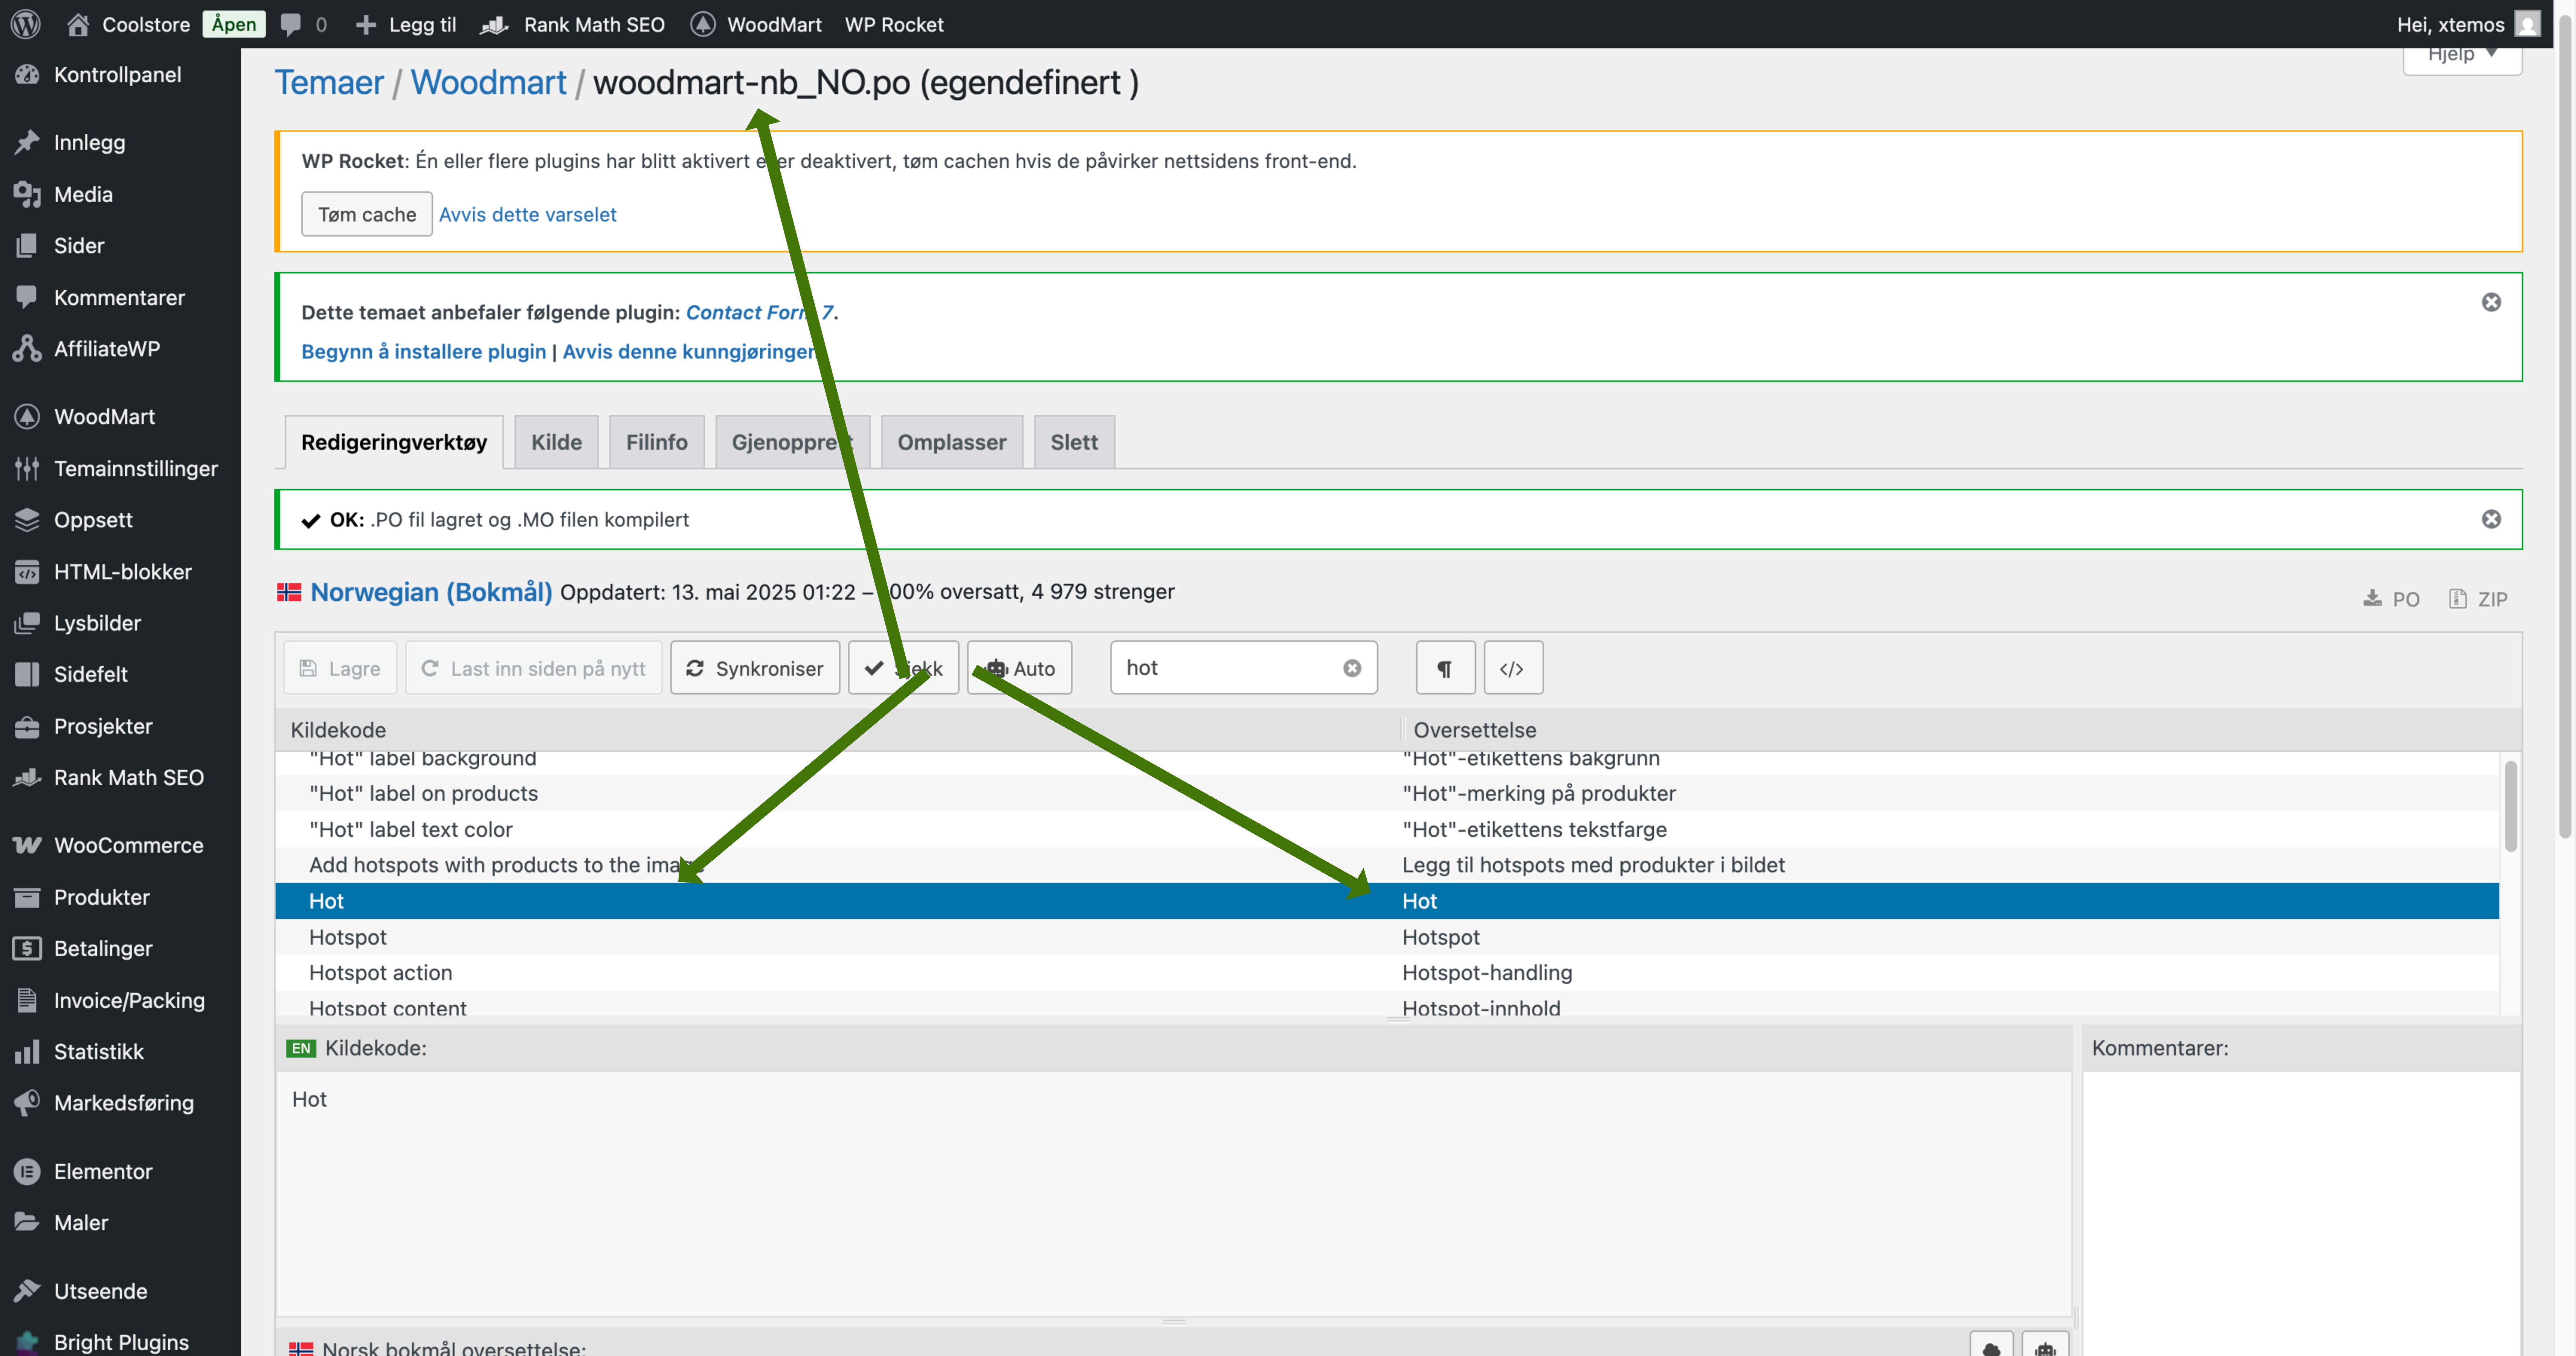
Task: Go to Woodmart breadcrumb link
Action: point(488,82)
